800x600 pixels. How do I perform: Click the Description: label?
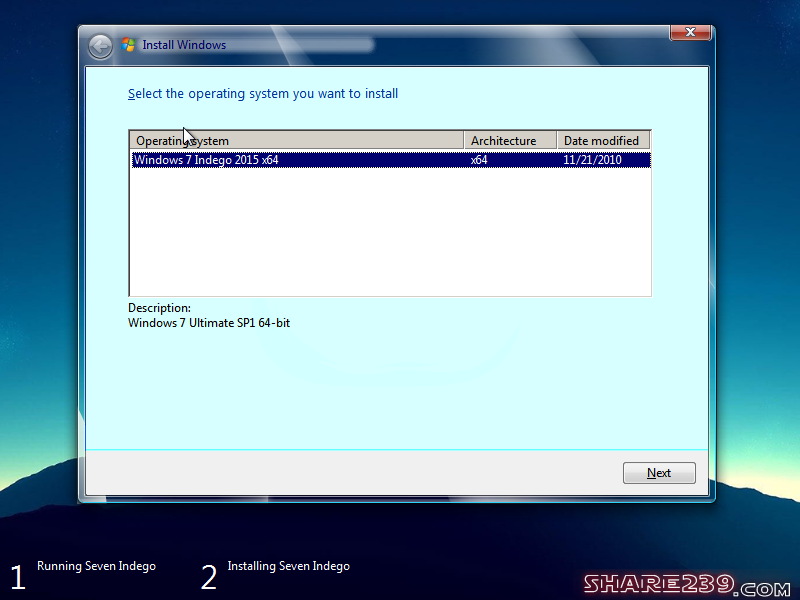click(x=159, y=308)
